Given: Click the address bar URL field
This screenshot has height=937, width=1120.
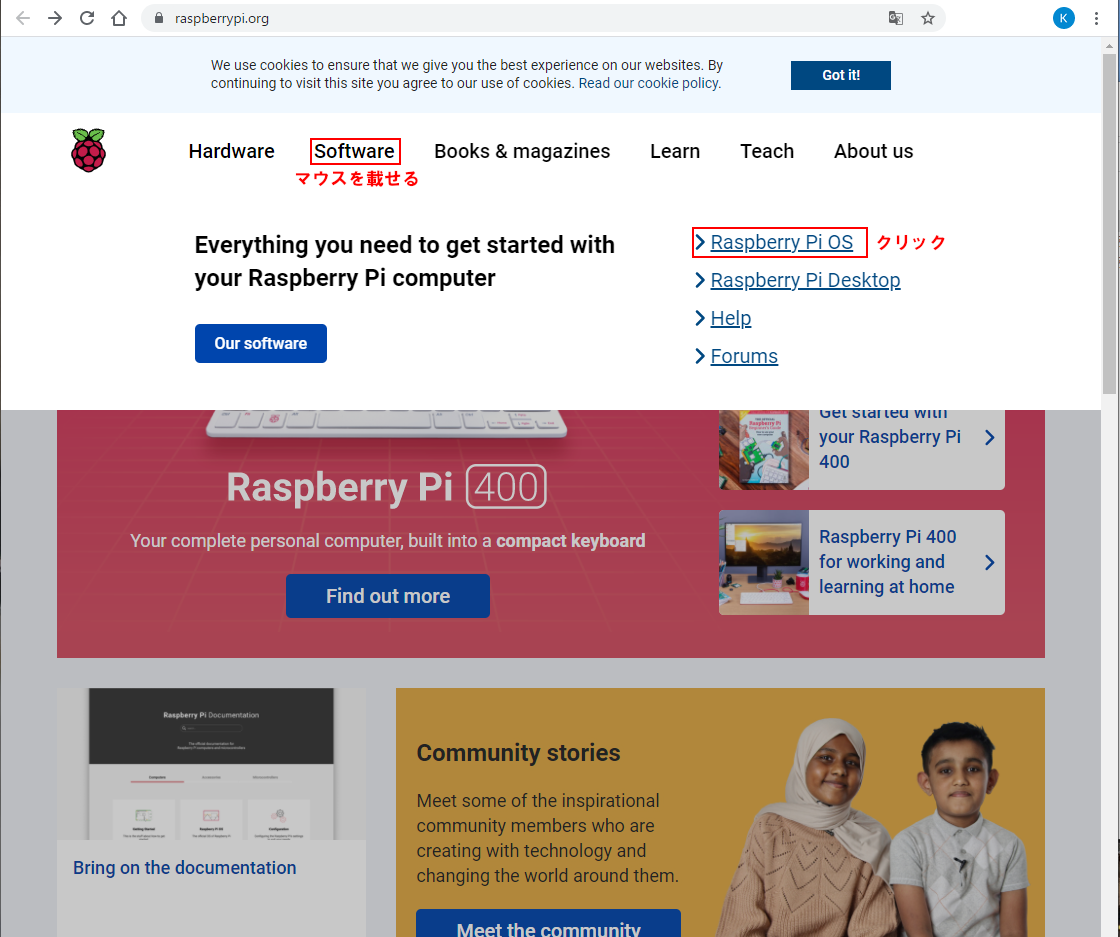Looking at the screenshot, I should click(x=514, y=19).
